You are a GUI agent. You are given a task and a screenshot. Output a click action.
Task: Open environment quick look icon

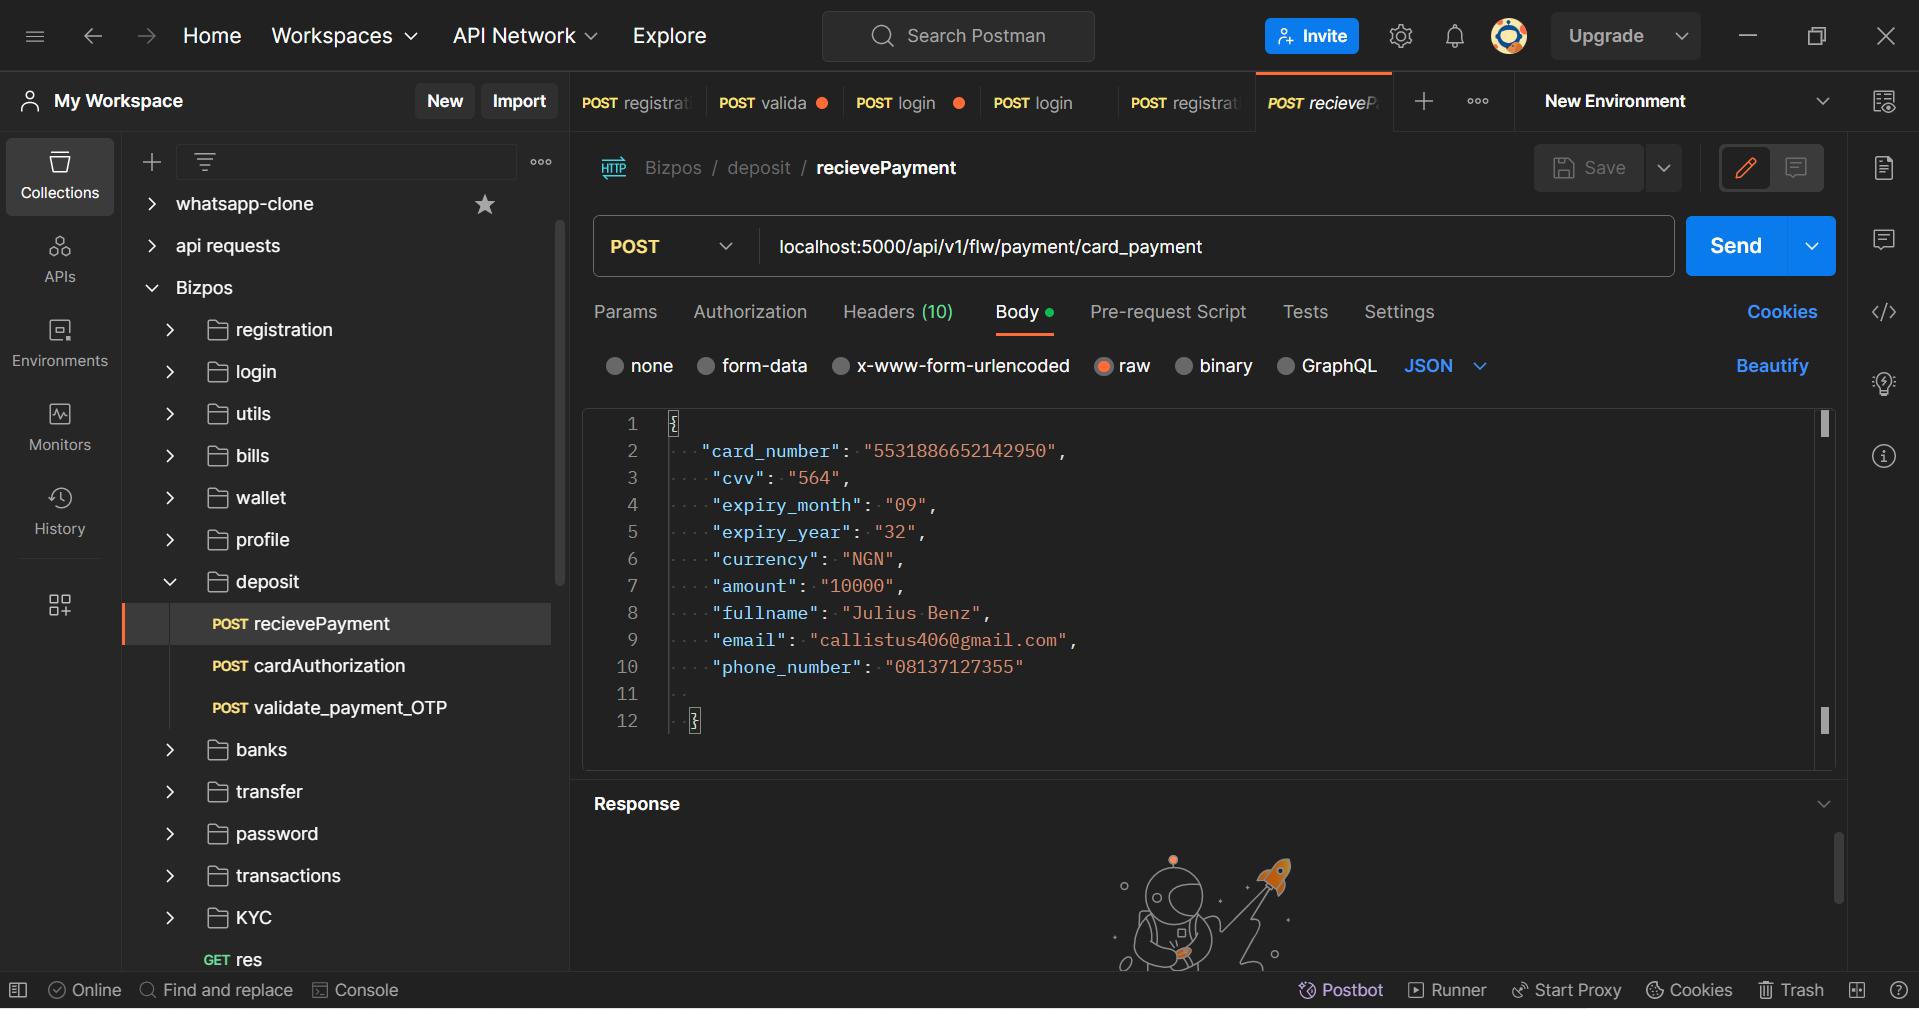pos(1884,101)
